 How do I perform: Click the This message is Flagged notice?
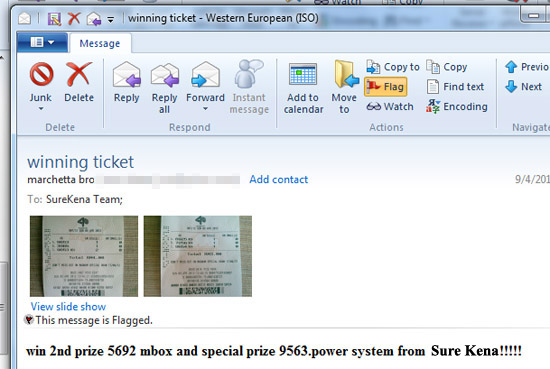(x=94, y=320)
